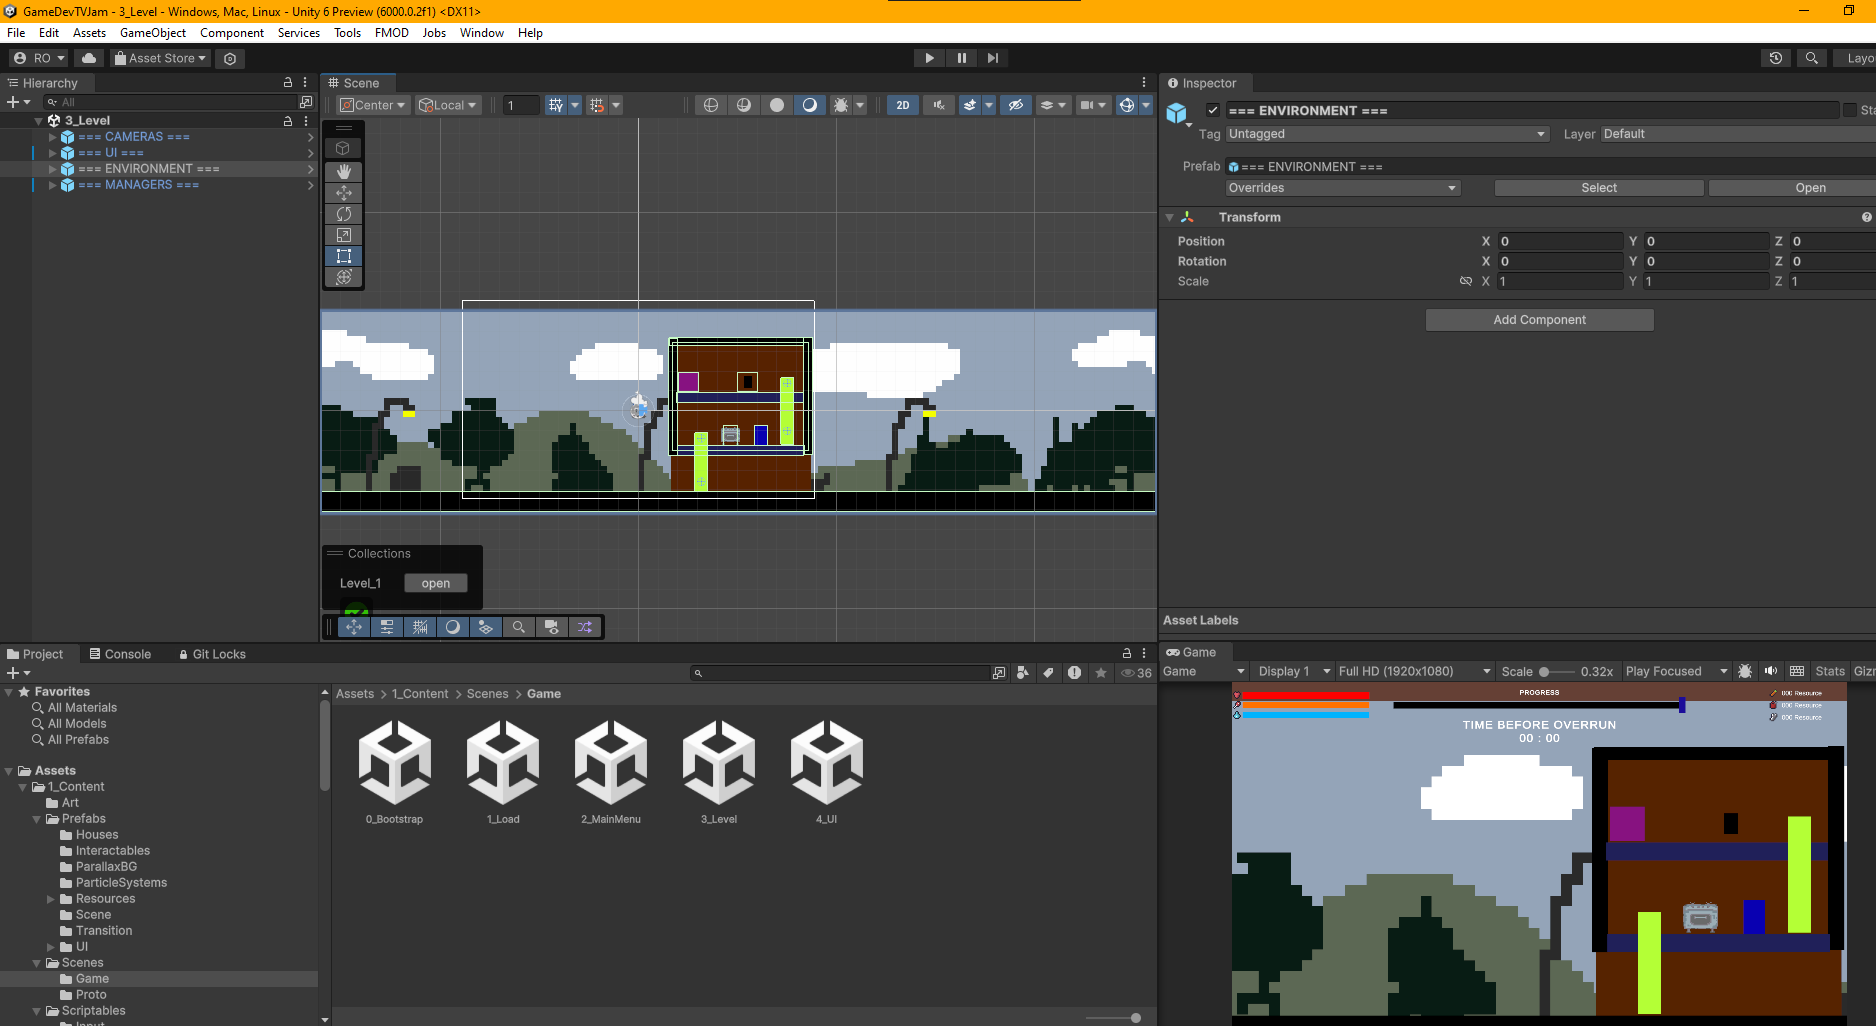Open the Tag dropdown showing Untagged

(x=1386, y=134)
